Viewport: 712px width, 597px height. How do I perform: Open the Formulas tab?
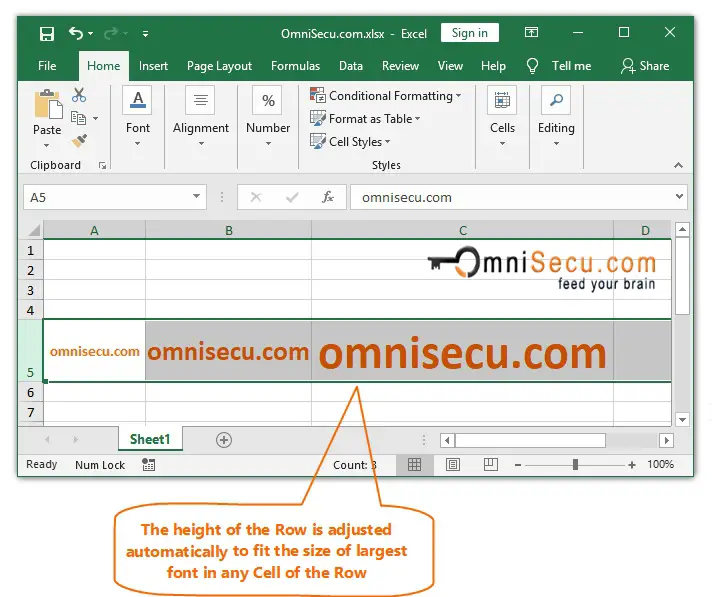295,66
